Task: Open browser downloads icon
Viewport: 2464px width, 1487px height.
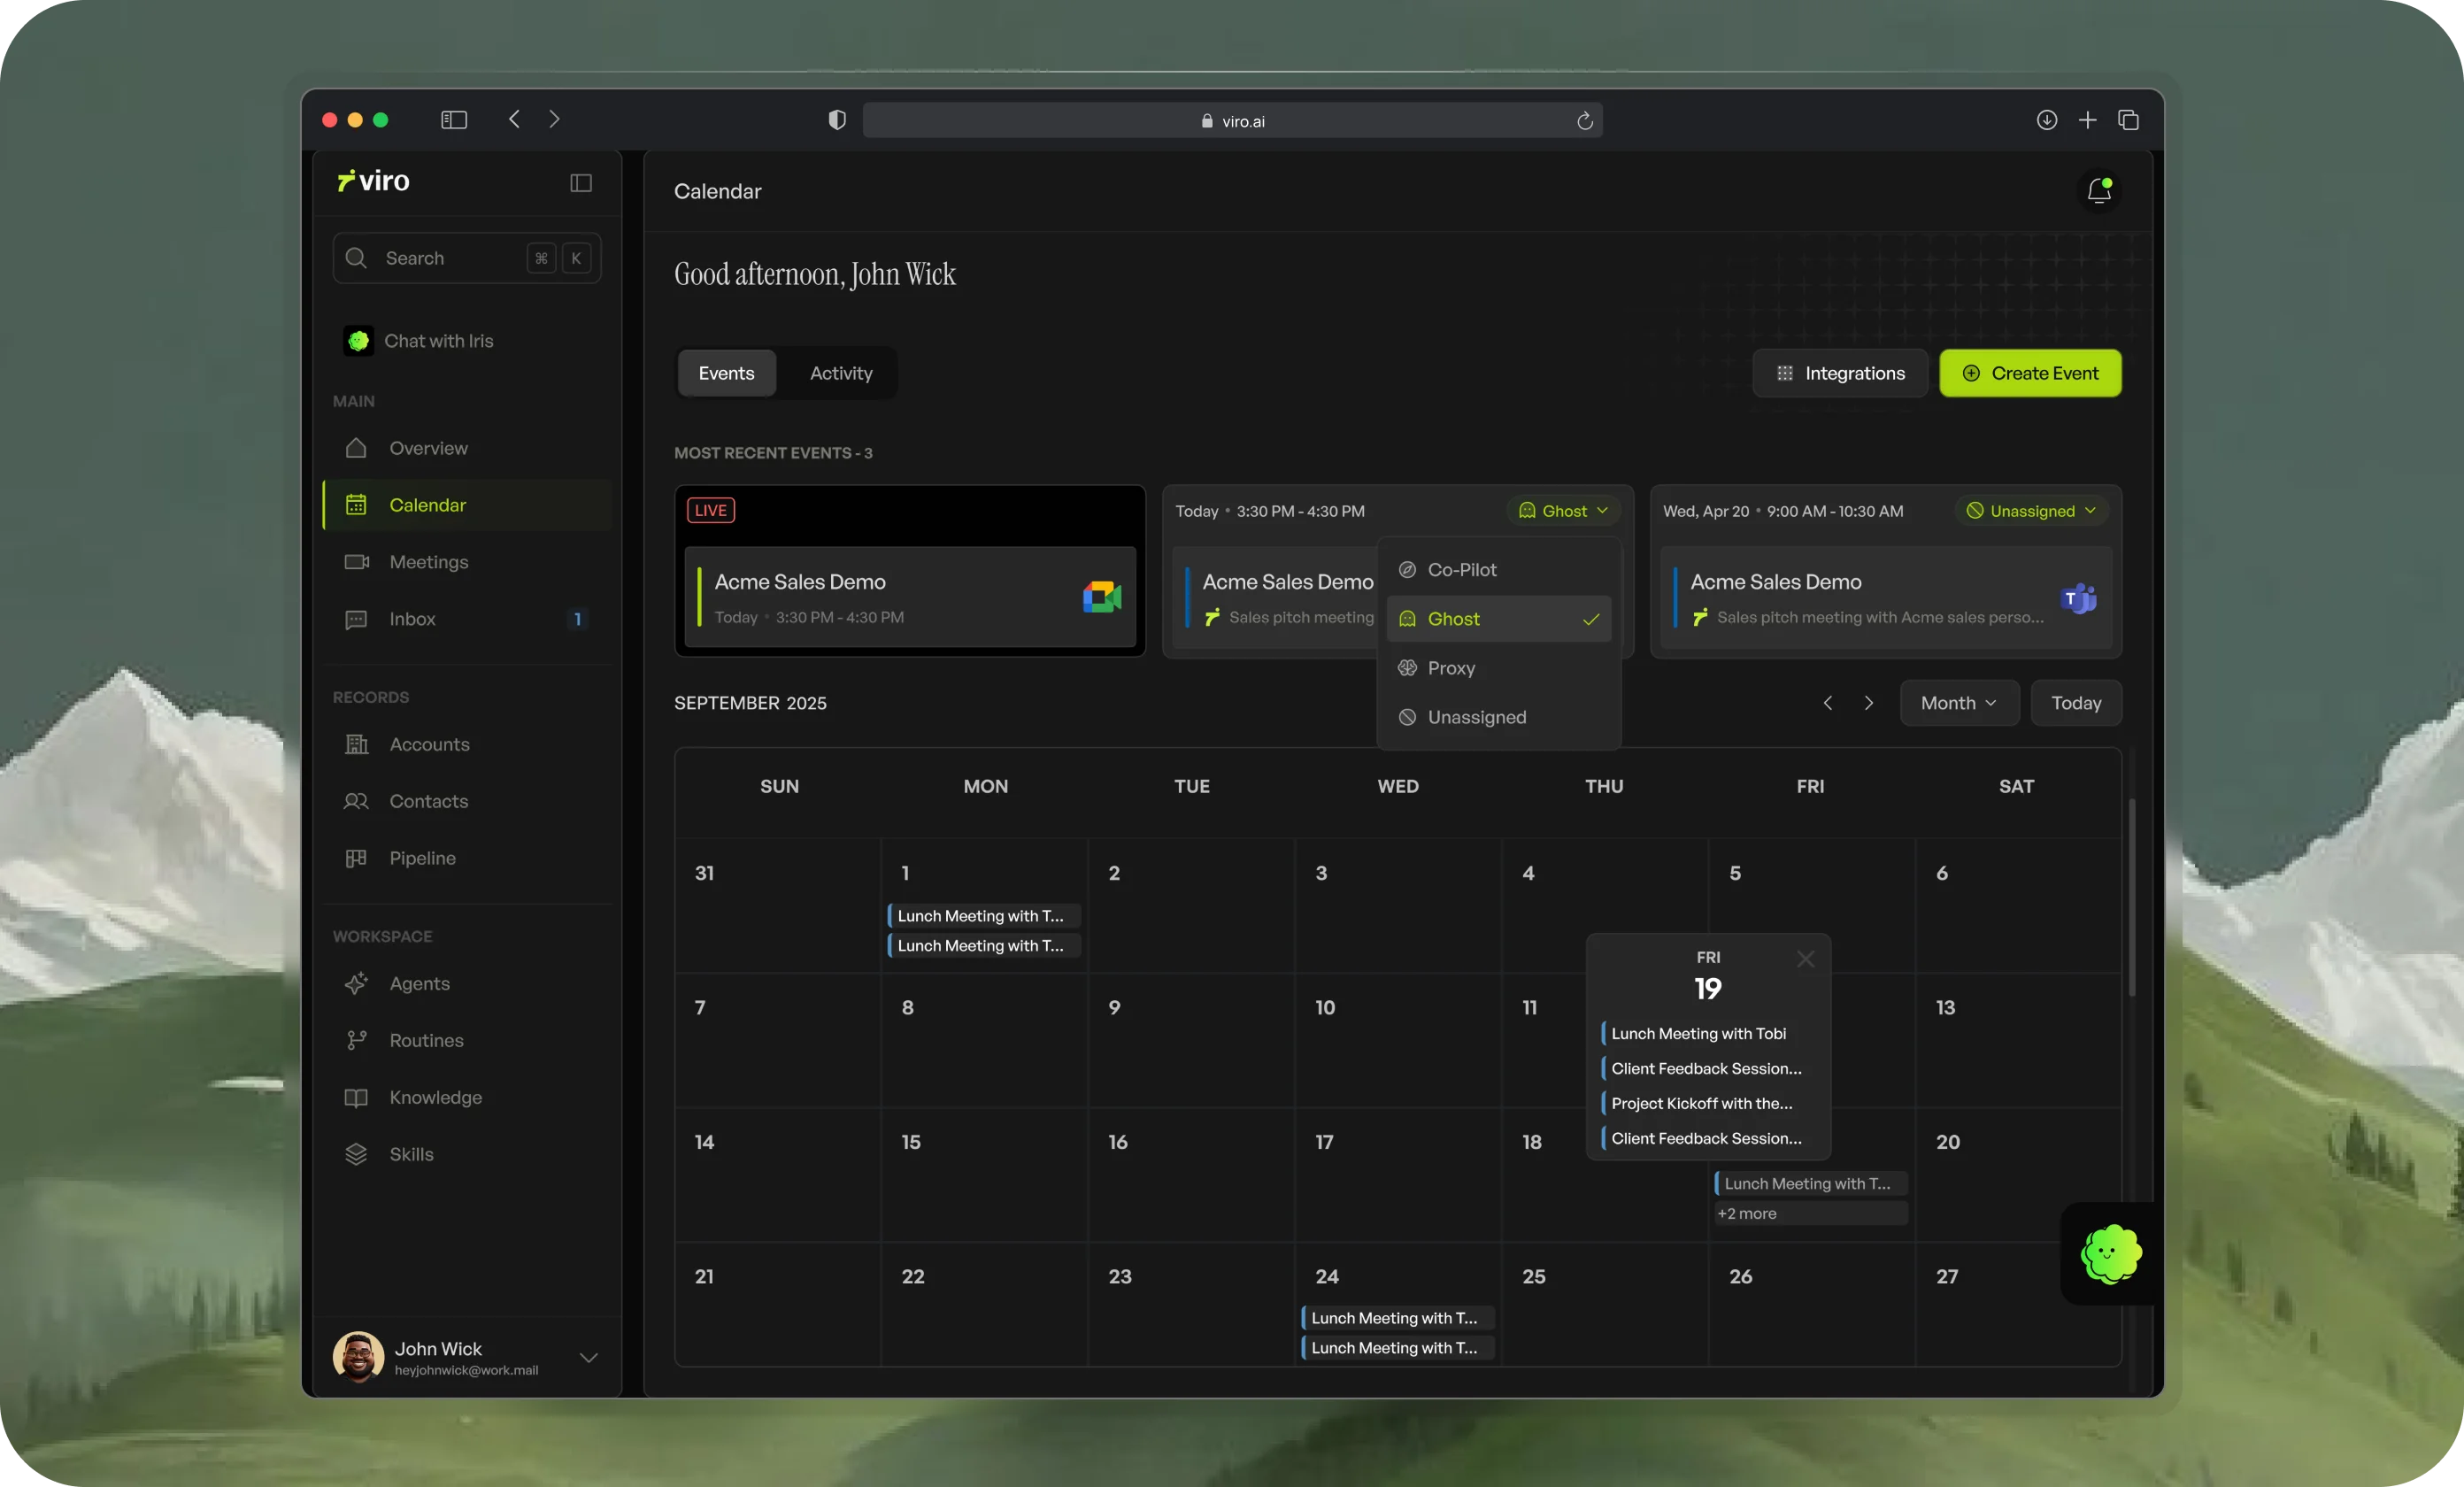Action: tap(2046, 120)
